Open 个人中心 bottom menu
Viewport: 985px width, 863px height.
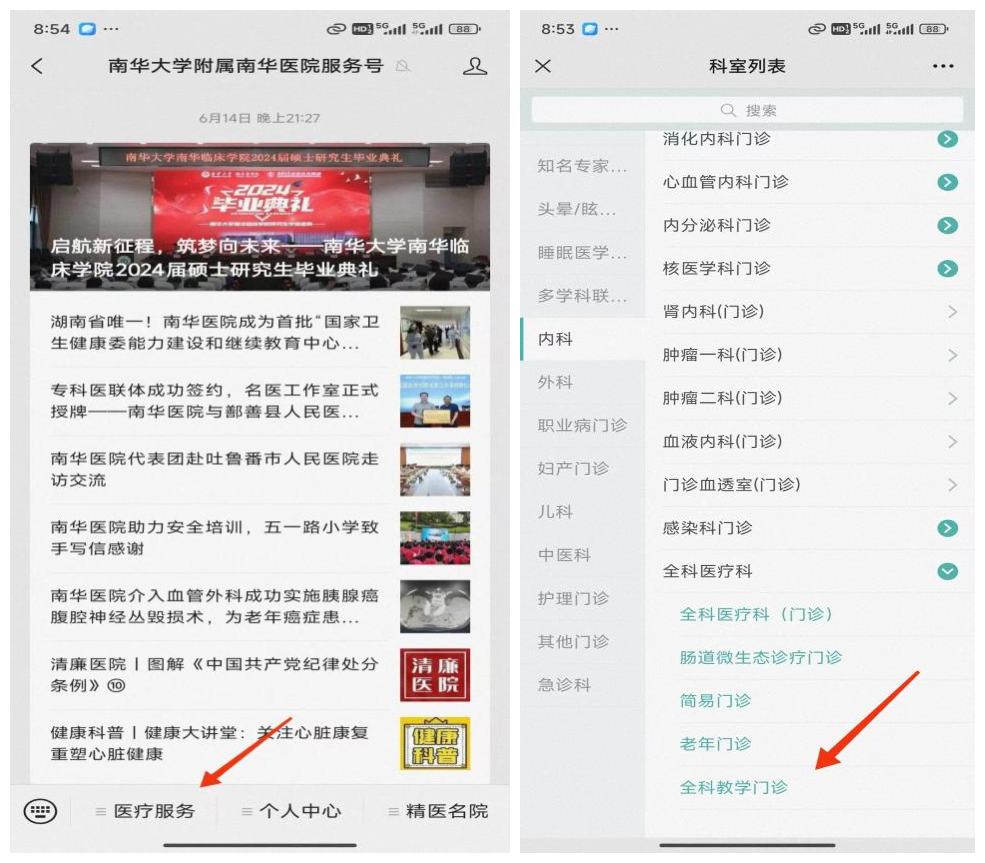[x=291, y=811]
